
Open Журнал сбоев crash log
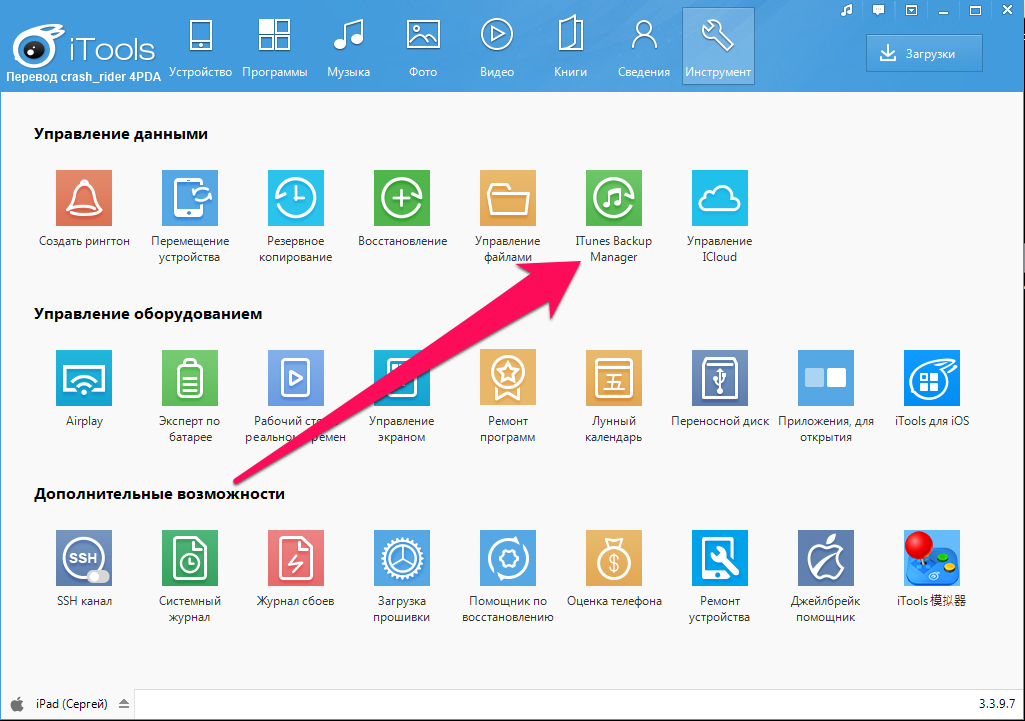(x=295, y=558)
